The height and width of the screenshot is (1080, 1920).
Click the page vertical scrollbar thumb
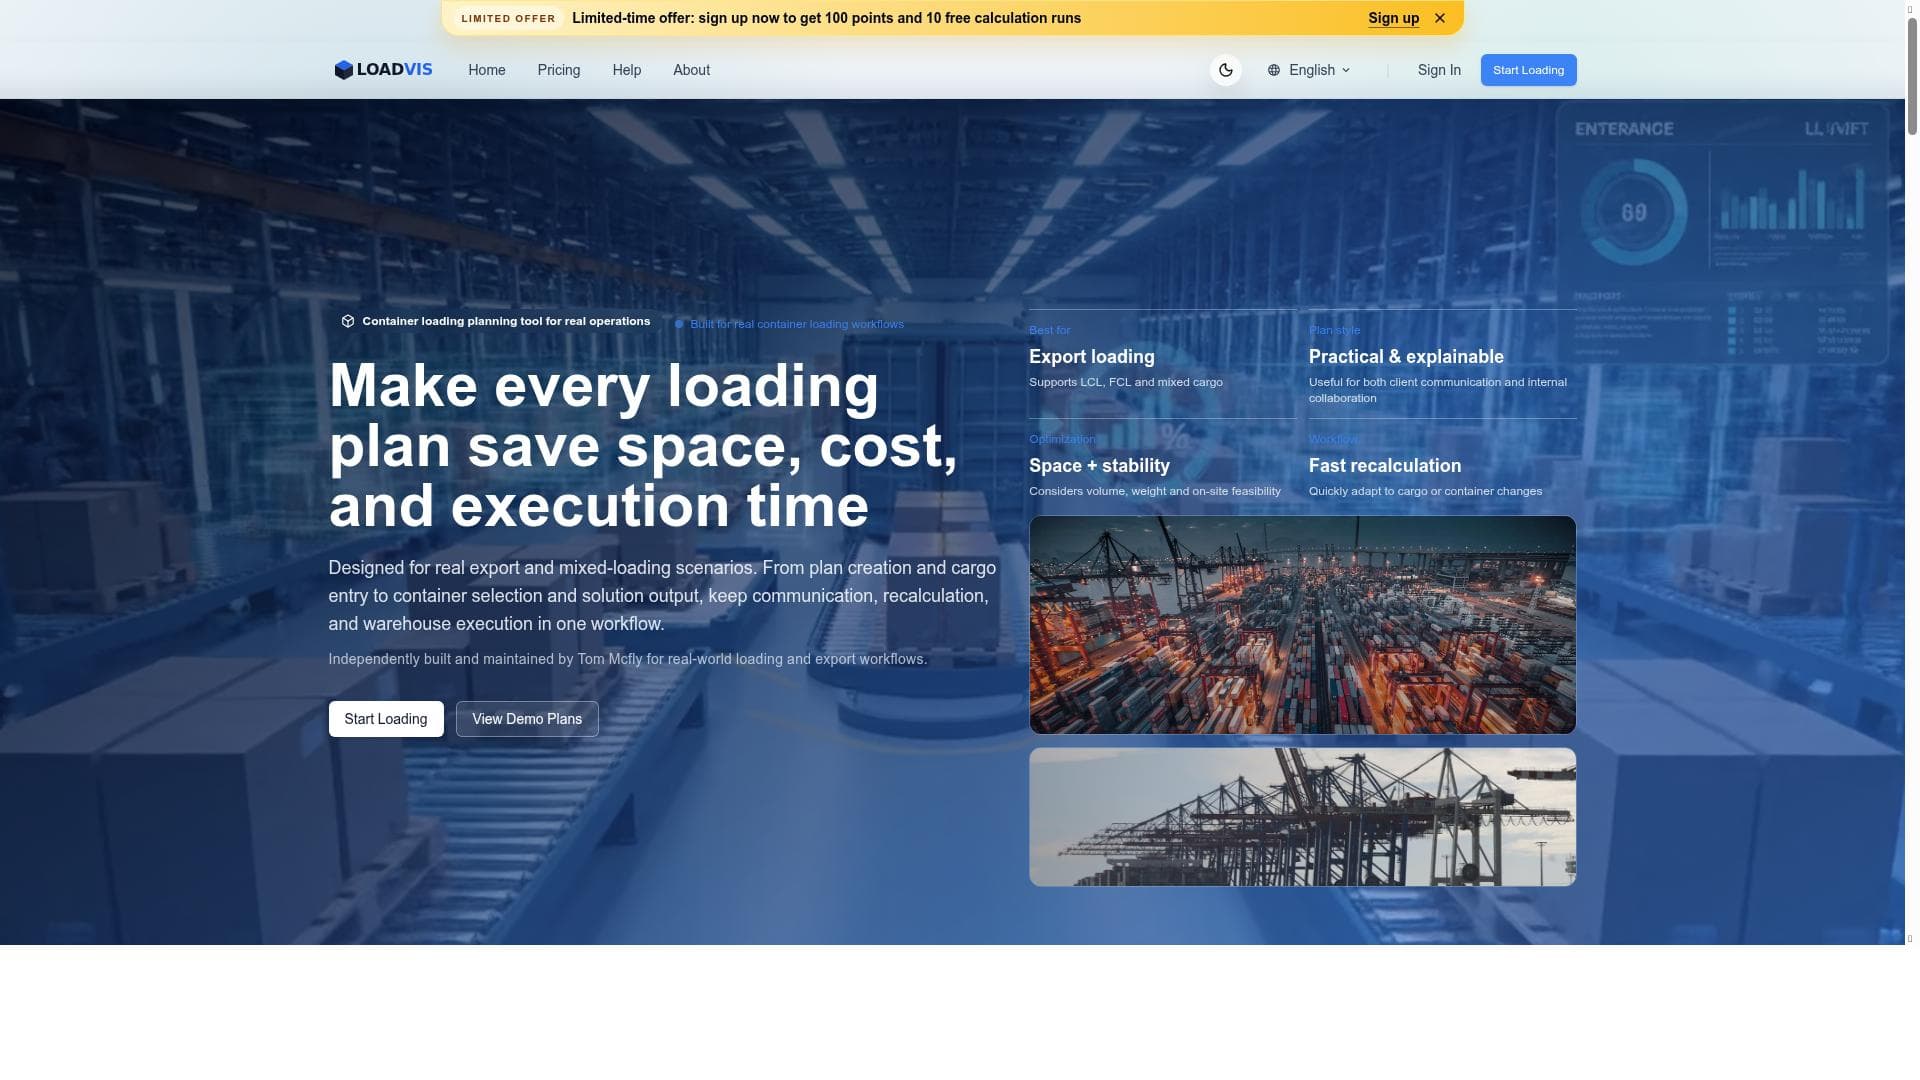coord(1912,75)
